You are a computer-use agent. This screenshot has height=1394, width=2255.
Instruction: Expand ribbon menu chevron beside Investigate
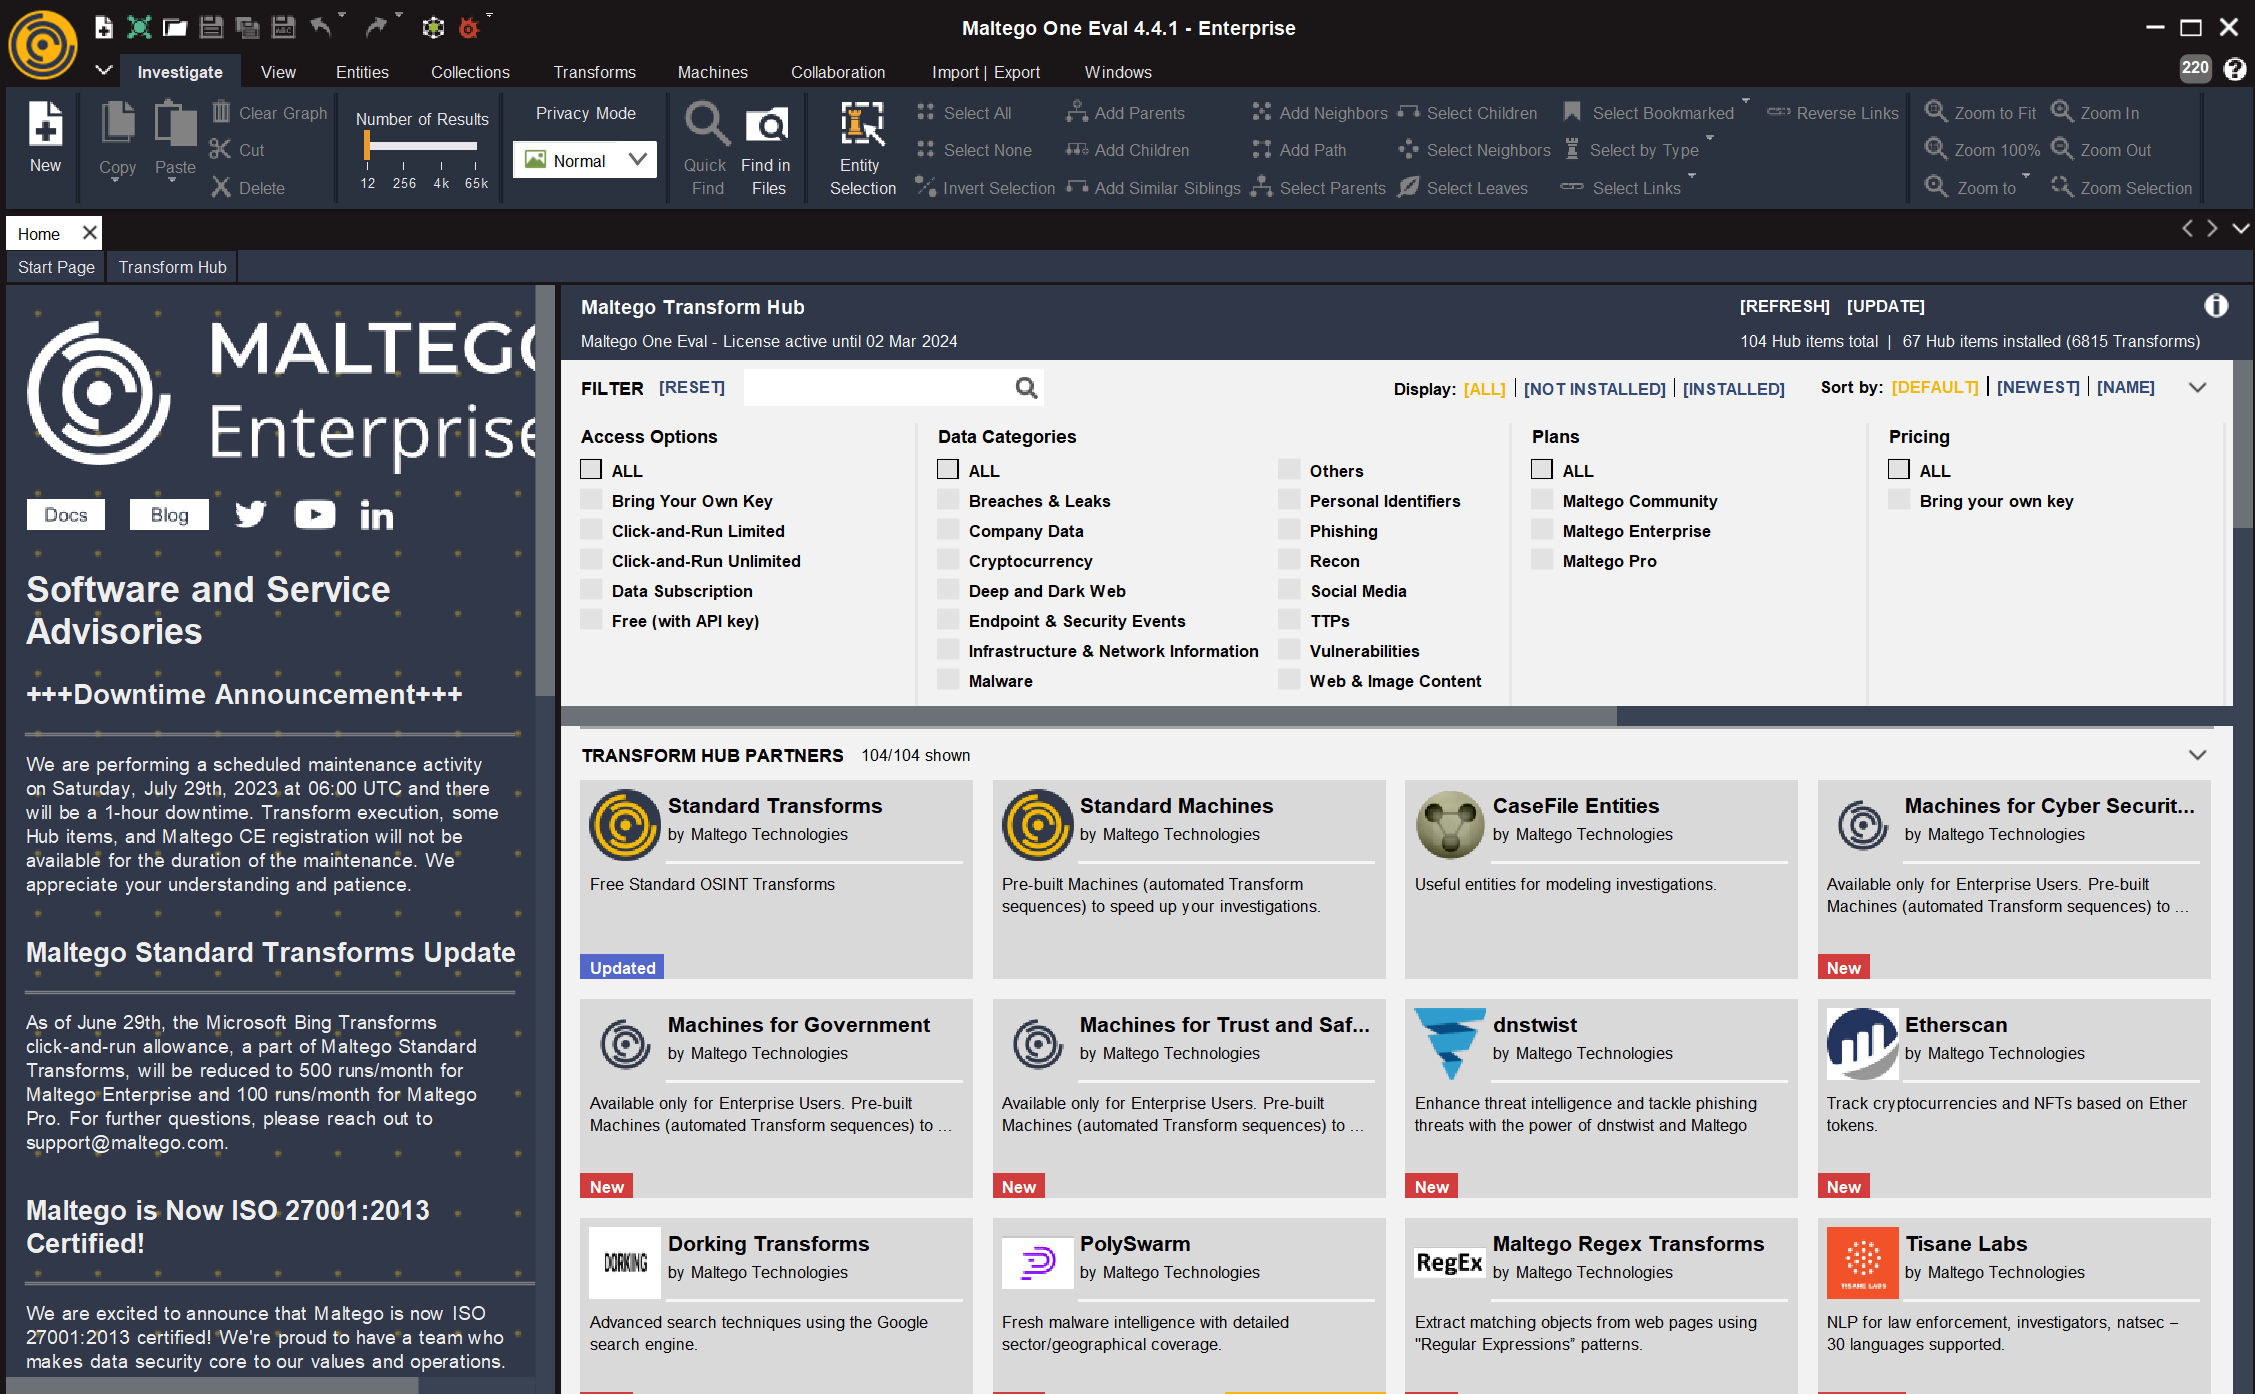[x=103, y=70]
